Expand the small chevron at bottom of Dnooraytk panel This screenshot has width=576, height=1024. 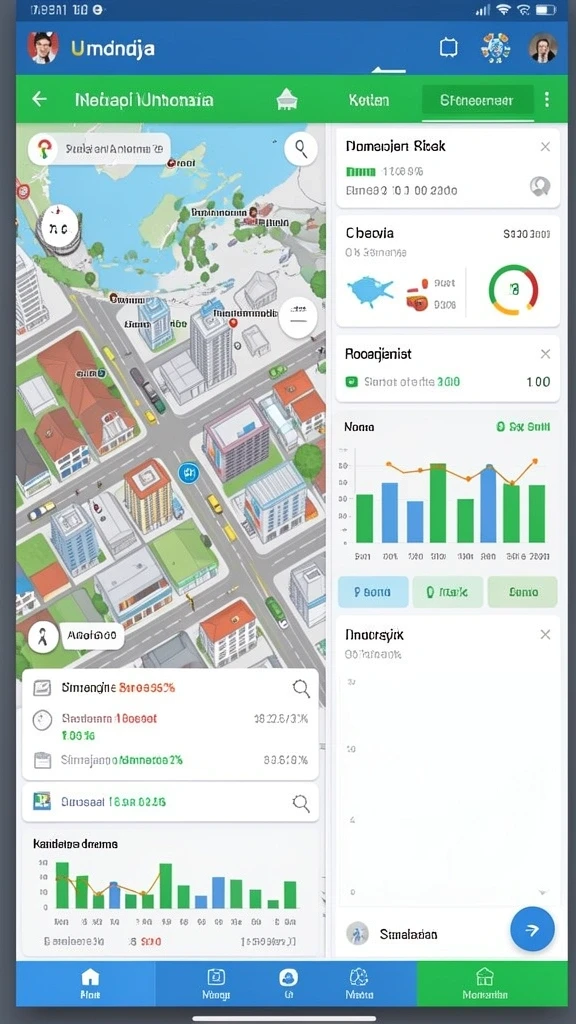(542, 892)
